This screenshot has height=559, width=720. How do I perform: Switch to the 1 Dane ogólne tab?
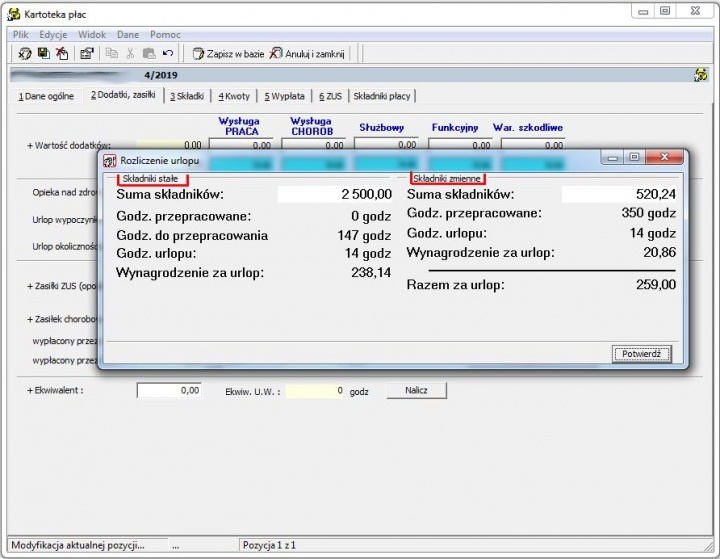46,96
